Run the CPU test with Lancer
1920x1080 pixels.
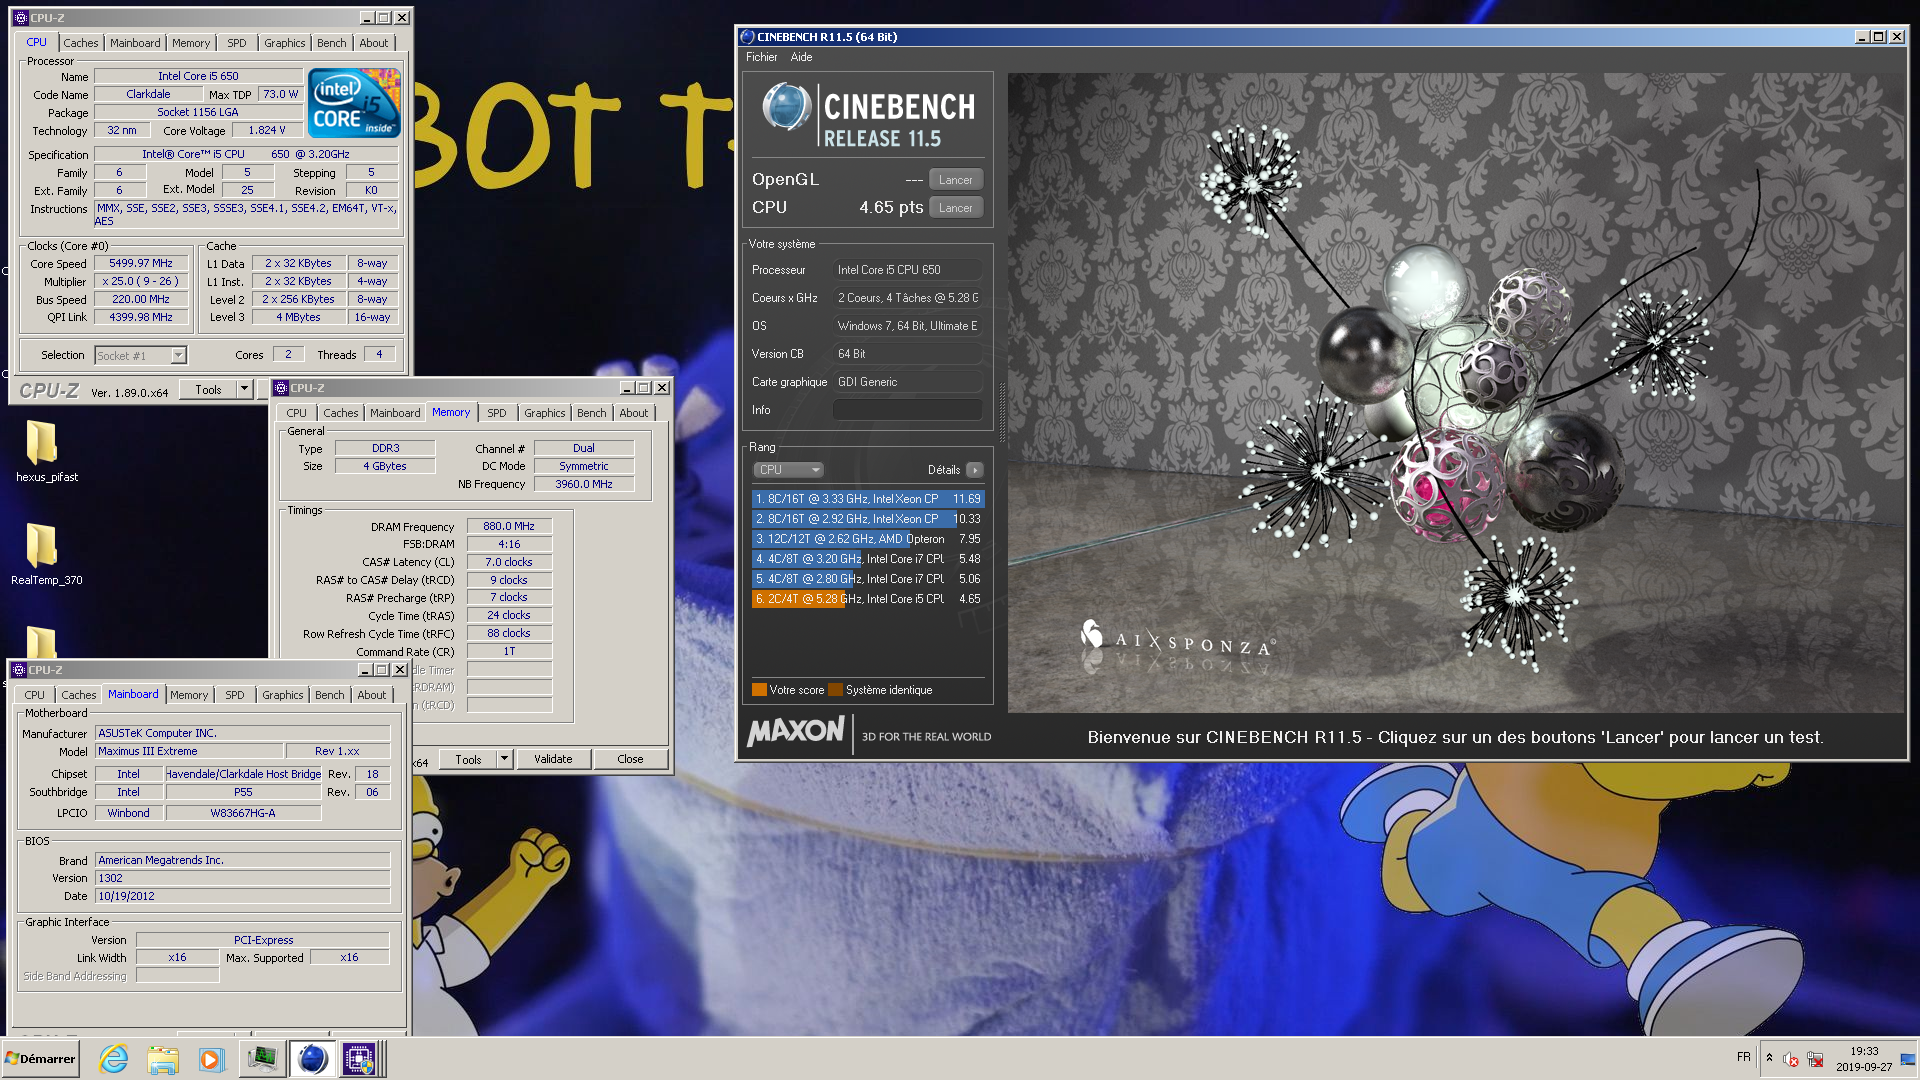(956, 208)
